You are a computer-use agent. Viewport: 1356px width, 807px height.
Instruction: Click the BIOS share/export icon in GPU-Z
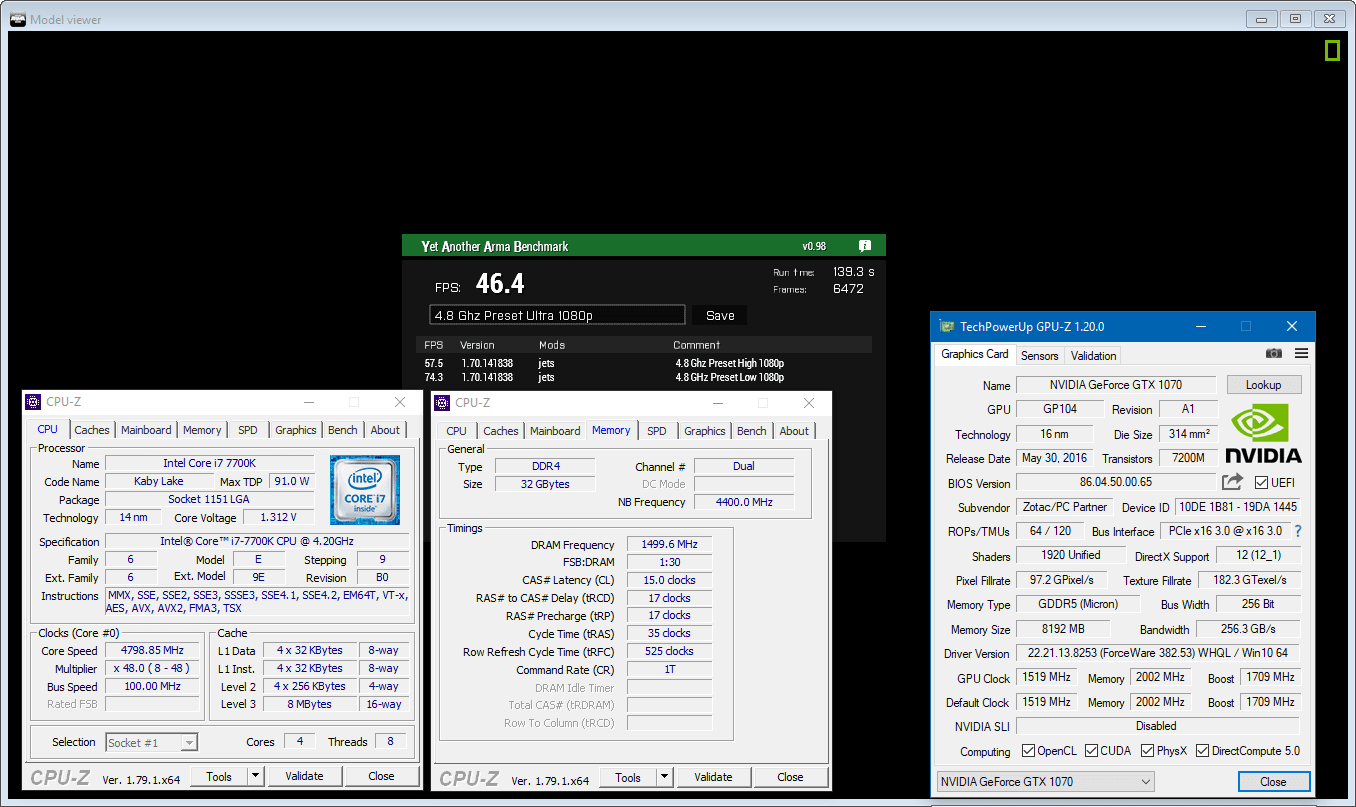1232,482
